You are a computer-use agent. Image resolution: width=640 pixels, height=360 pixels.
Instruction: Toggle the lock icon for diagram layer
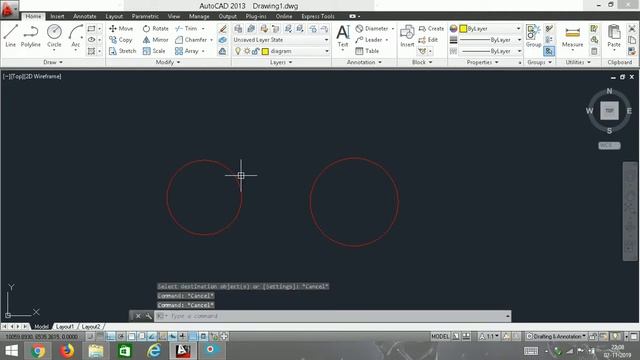click(256, 51)
